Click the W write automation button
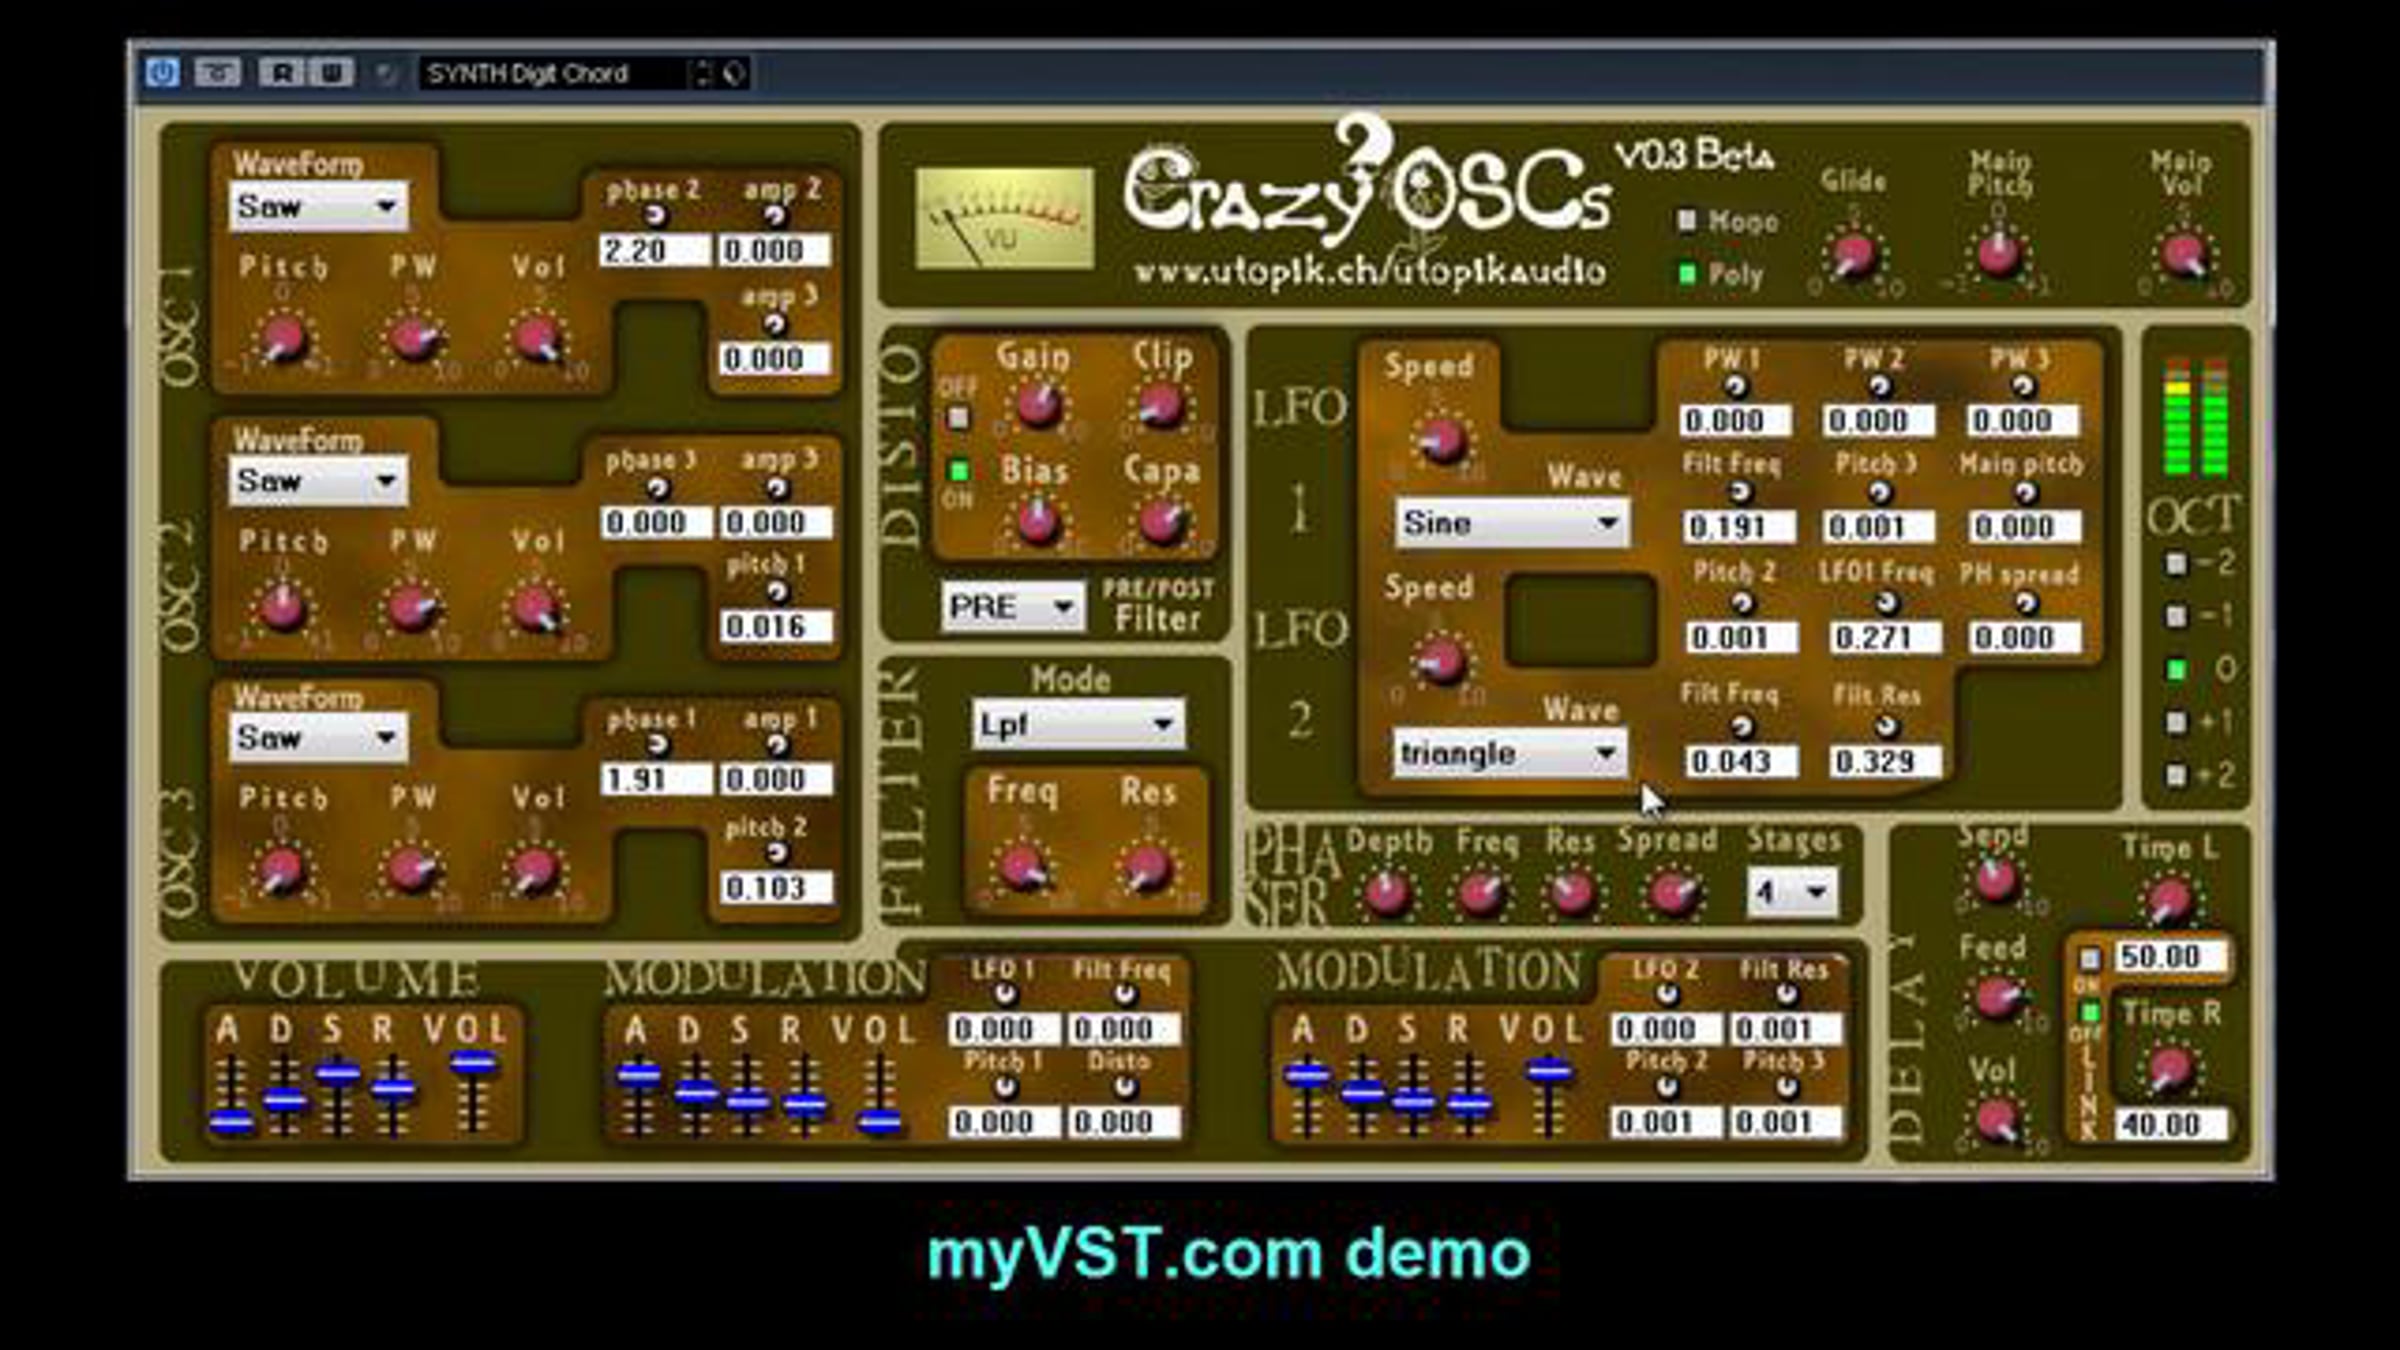The height and width of the screenshot is (1350, 2400). click(x=331, y=73)
